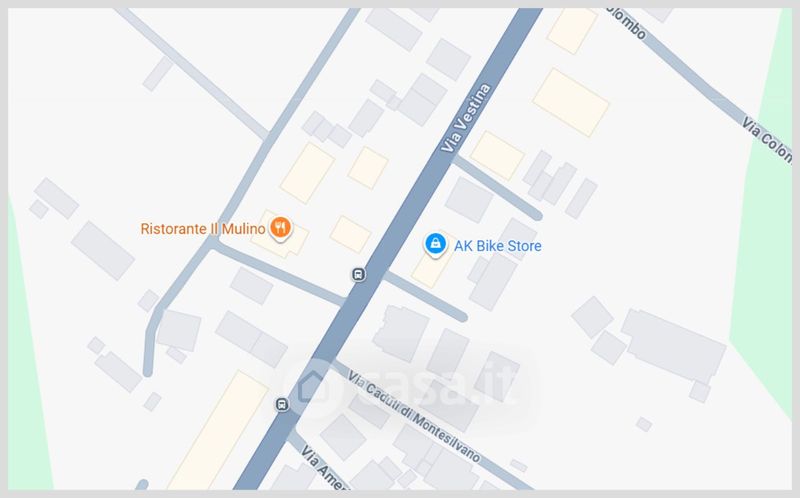Select the yellow building beneath the AK Bike Store pin
This screenshot has width=800, height=498.
click(431, 267)
